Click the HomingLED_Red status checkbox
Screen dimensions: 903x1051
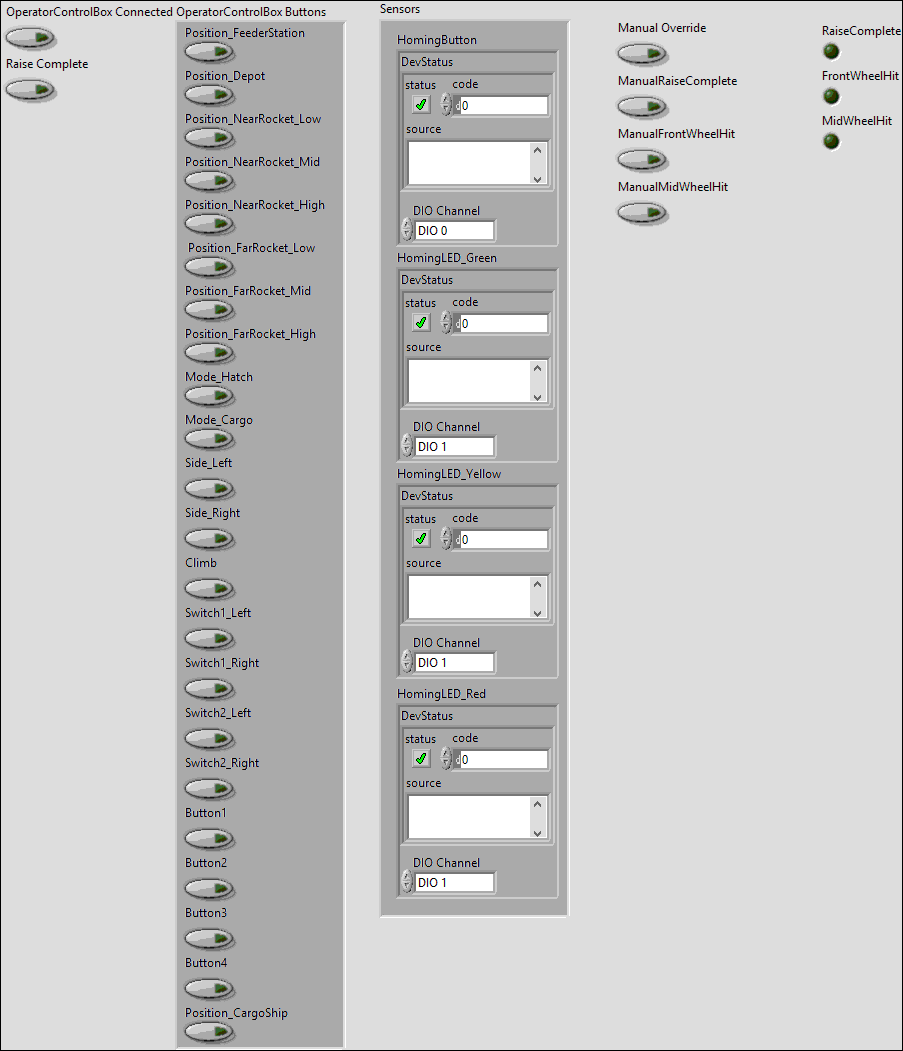[x=421, y=758]
